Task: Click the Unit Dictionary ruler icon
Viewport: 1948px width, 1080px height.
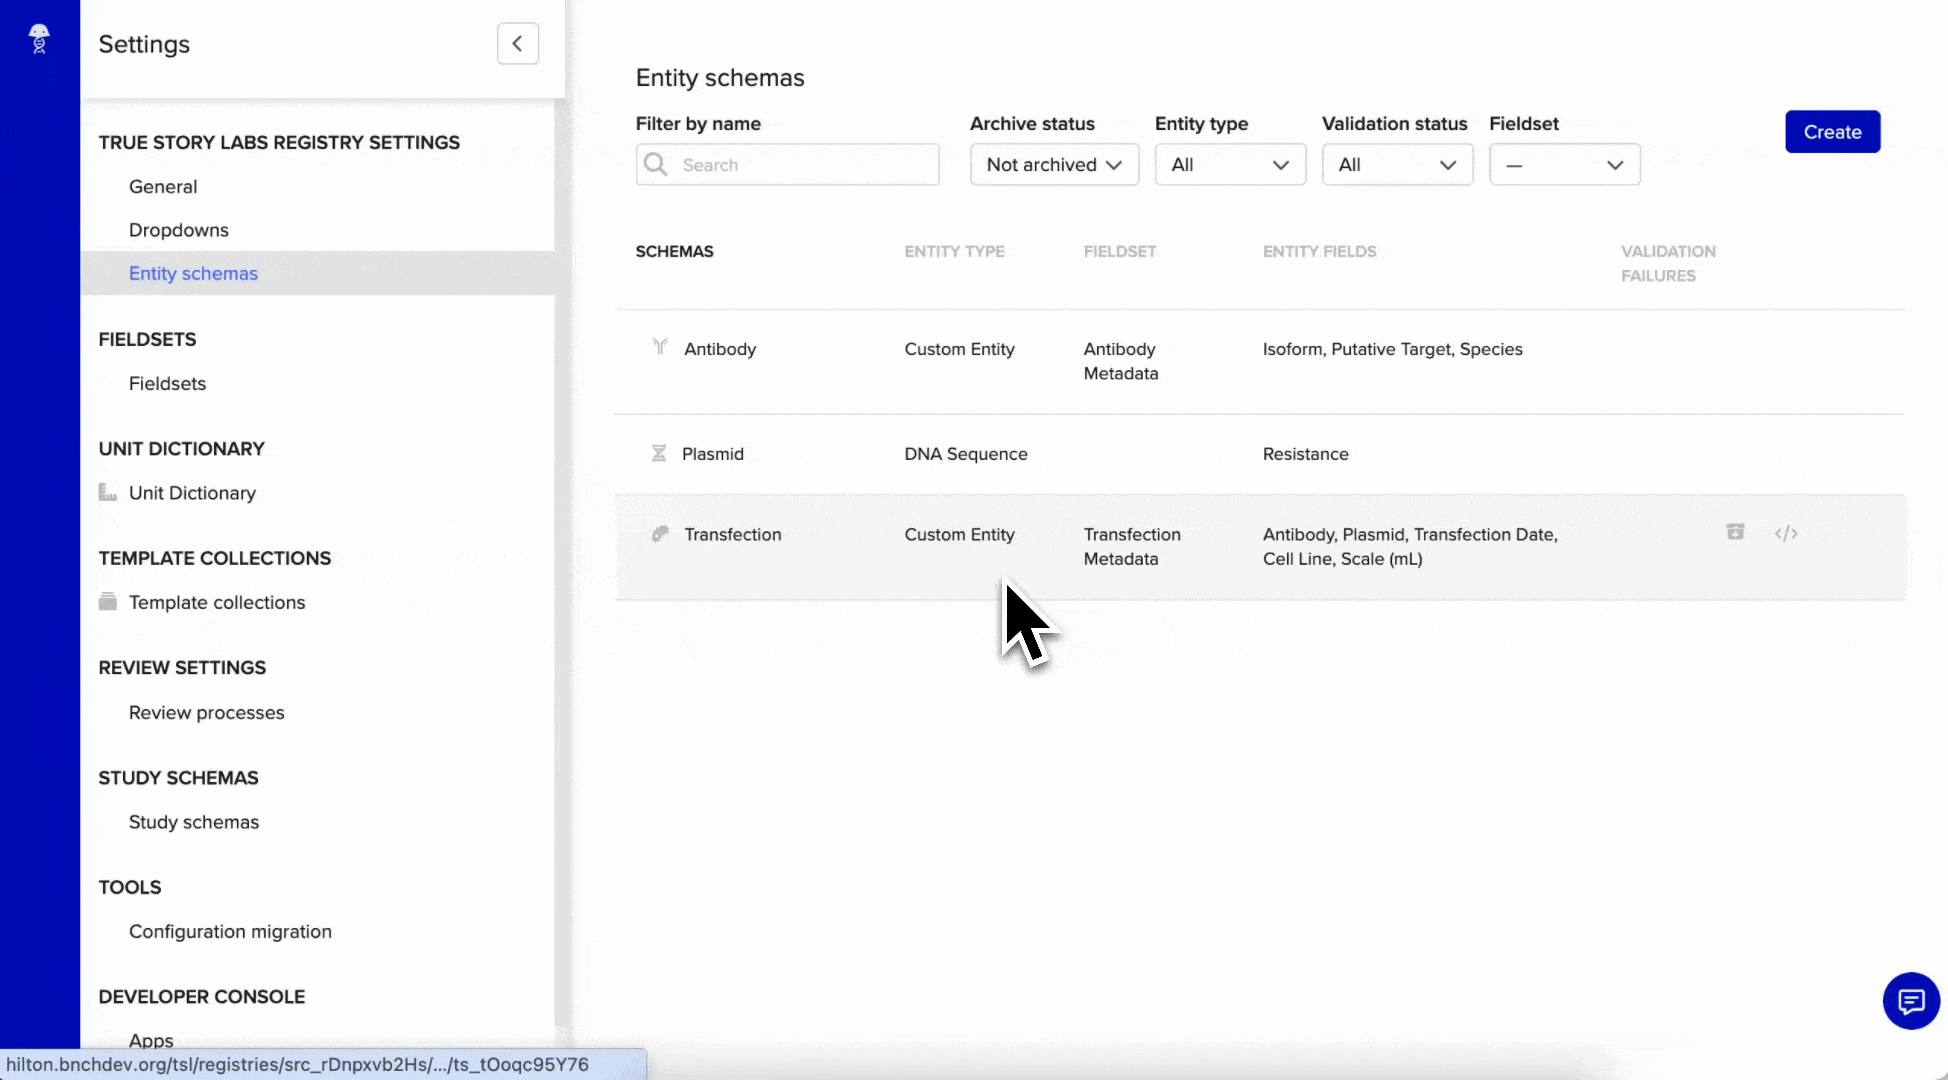Action: point(107,492)
